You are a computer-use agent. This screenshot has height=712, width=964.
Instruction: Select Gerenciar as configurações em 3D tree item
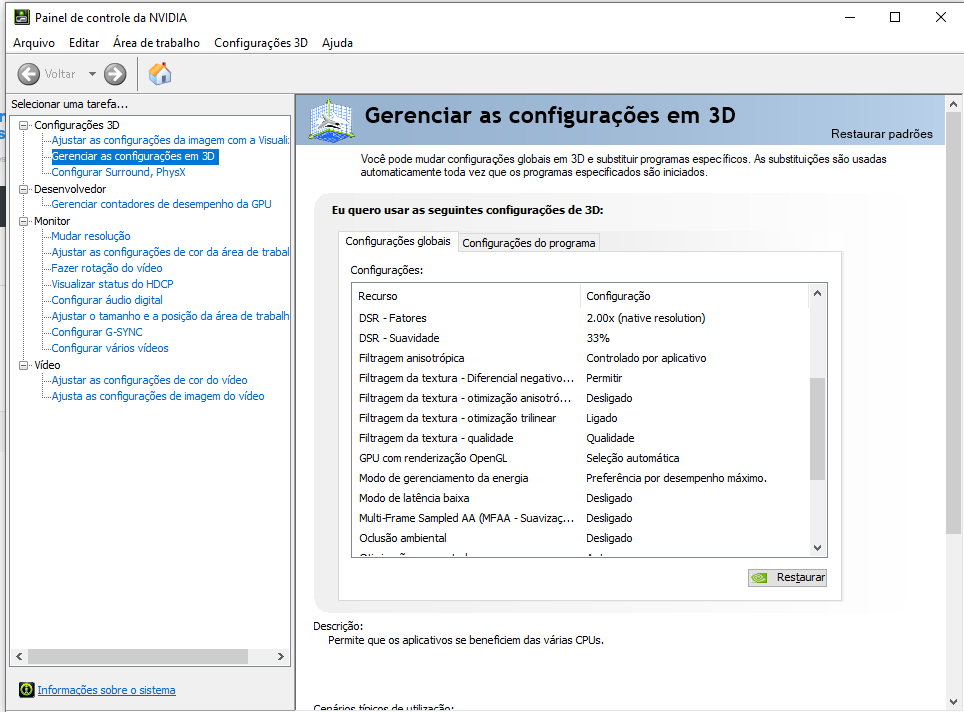click(133, 156)
